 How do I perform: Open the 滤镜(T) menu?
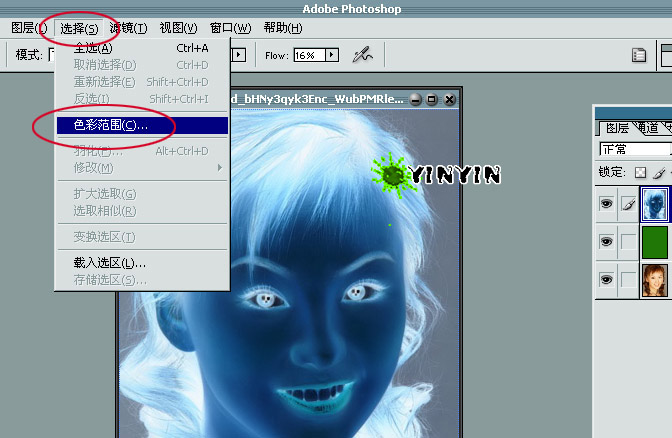tap(128, 28)
